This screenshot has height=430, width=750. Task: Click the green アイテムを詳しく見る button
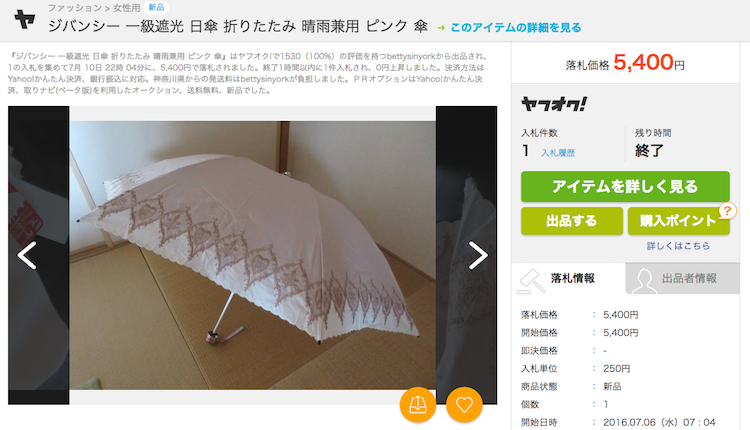625,187
